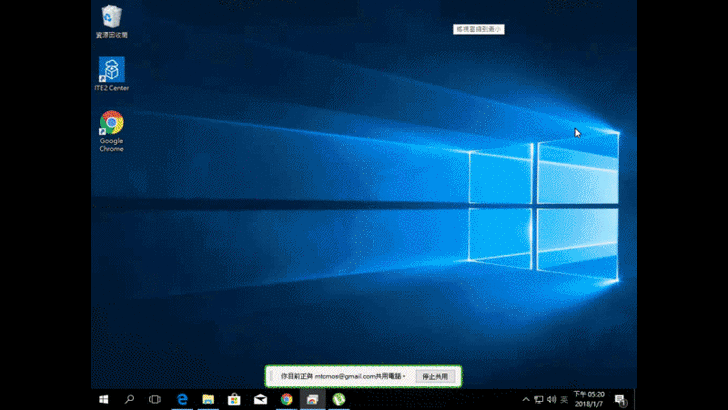The height and width of the screenshot is (410, 728).
Task: Select the active remote desktop taskbar icon
Action: pos(312,399)
